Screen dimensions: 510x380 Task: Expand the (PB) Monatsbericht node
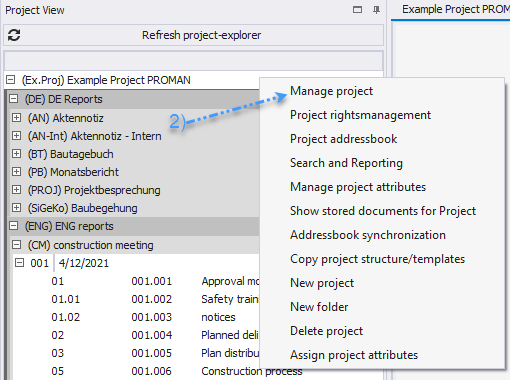coord(16,172)
